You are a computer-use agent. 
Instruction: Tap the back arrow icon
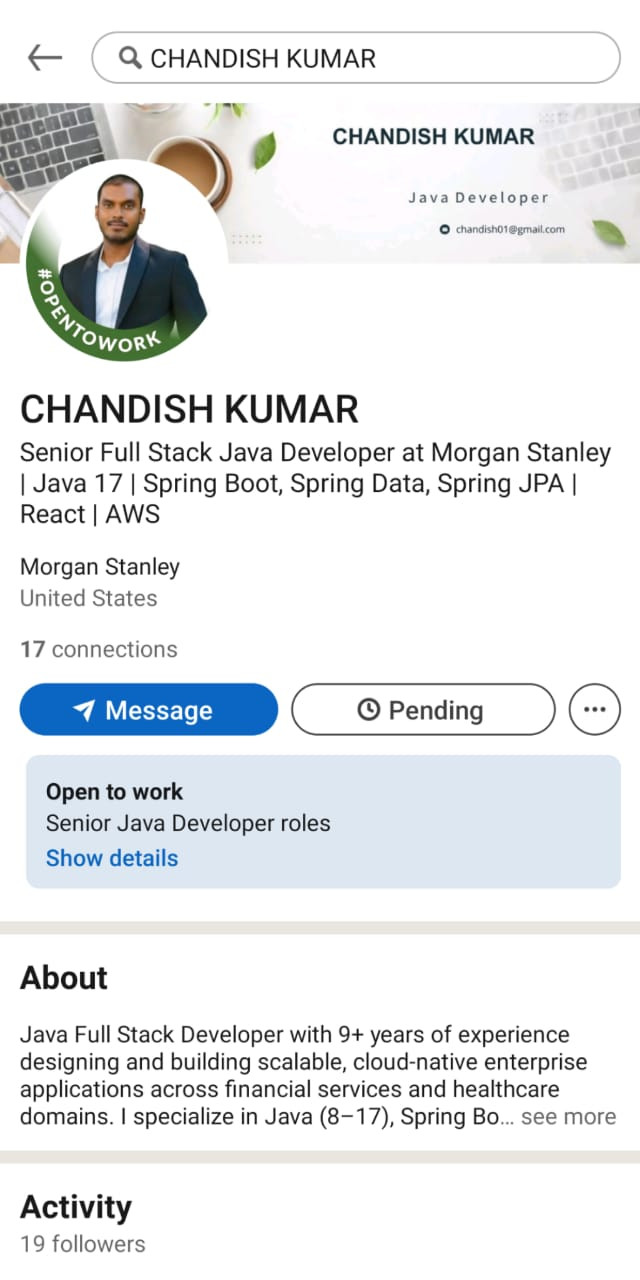(x=45, y=58)
